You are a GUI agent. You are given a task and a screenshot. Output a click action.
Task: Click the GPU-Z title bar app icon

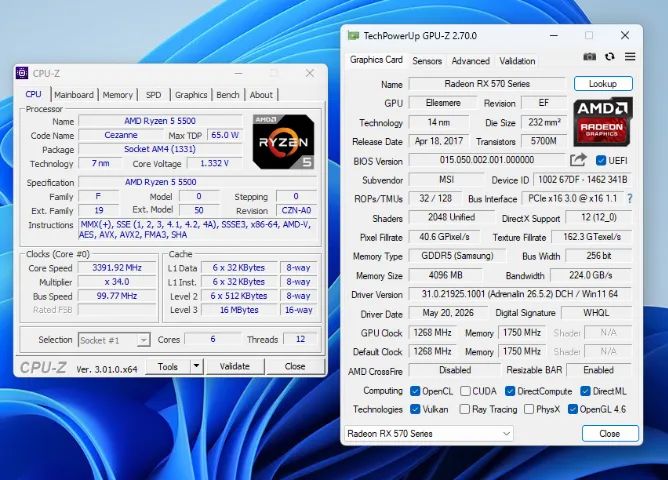click(x=353, y=35)
